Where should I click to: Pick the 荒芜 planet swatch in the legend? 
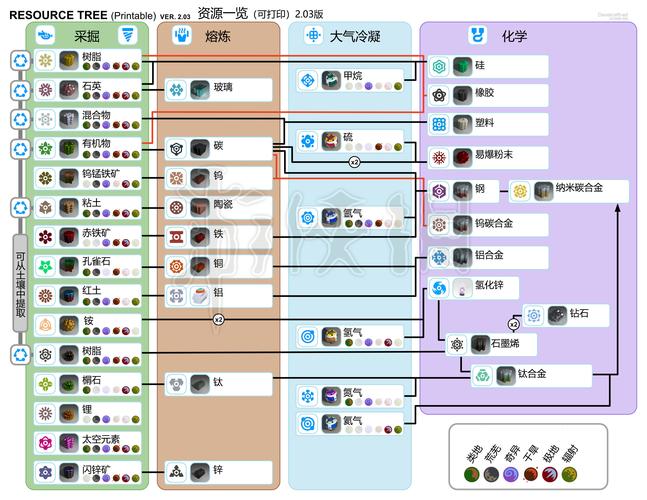click(x=491, y=474)
